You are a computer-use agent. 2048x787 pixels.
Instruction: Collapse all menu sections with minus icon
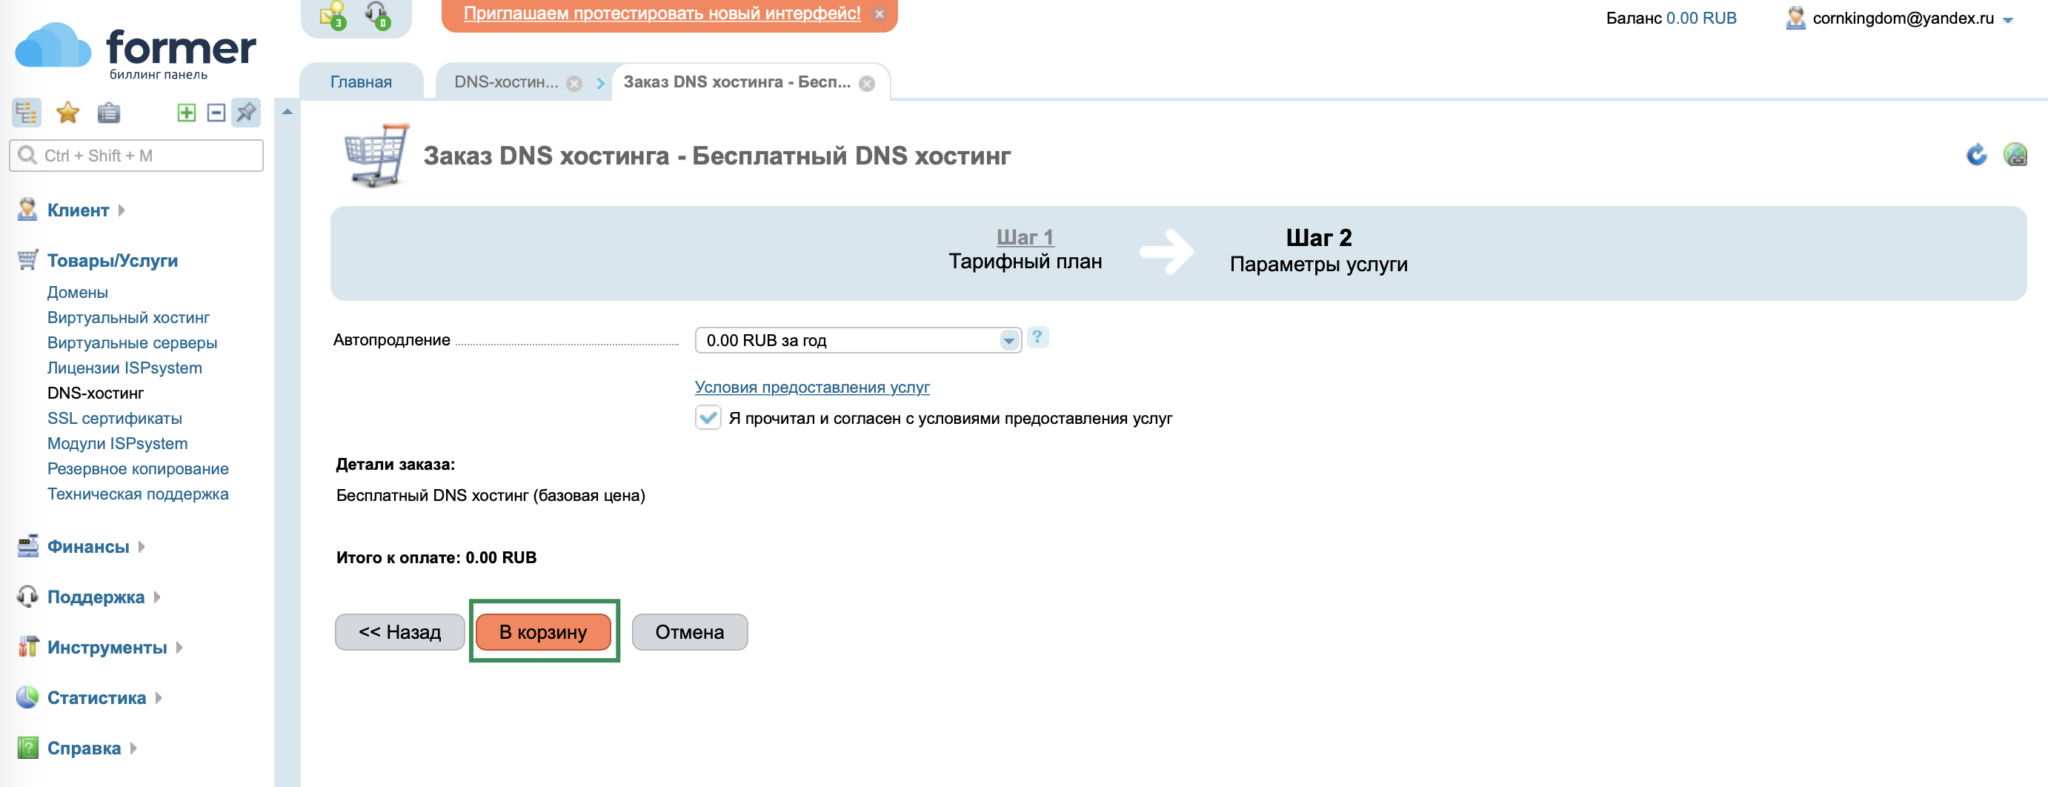coord(216,113)
